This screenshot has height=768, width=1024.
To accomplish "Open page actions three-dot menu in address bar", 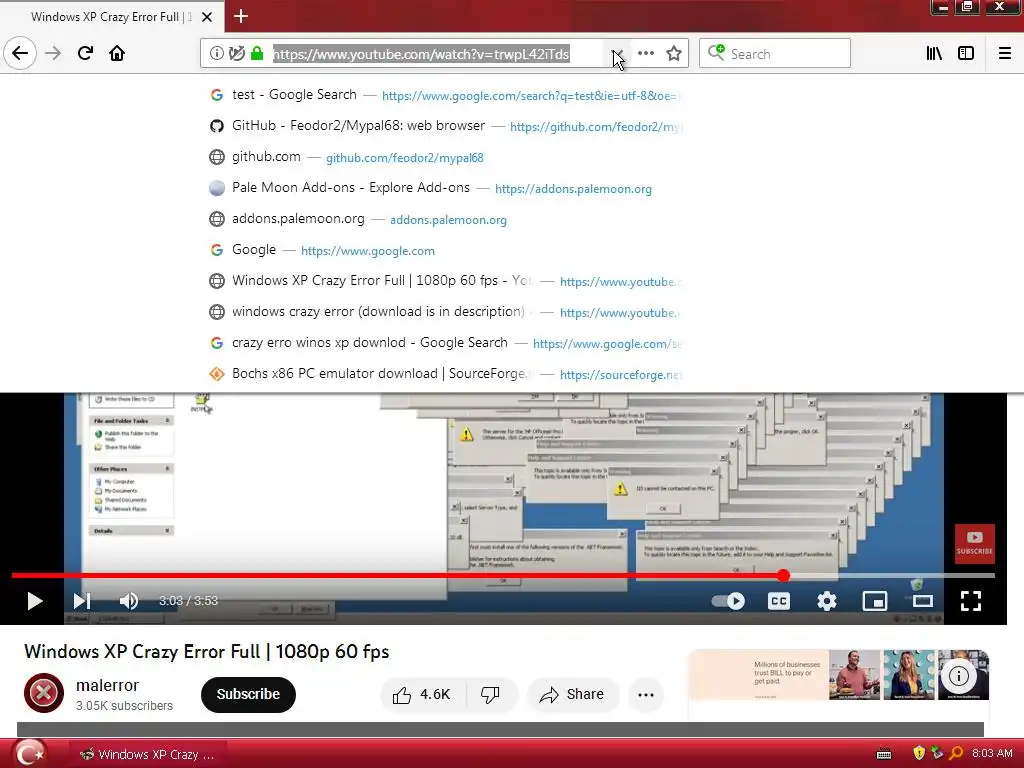I will [x=646, y=54].
